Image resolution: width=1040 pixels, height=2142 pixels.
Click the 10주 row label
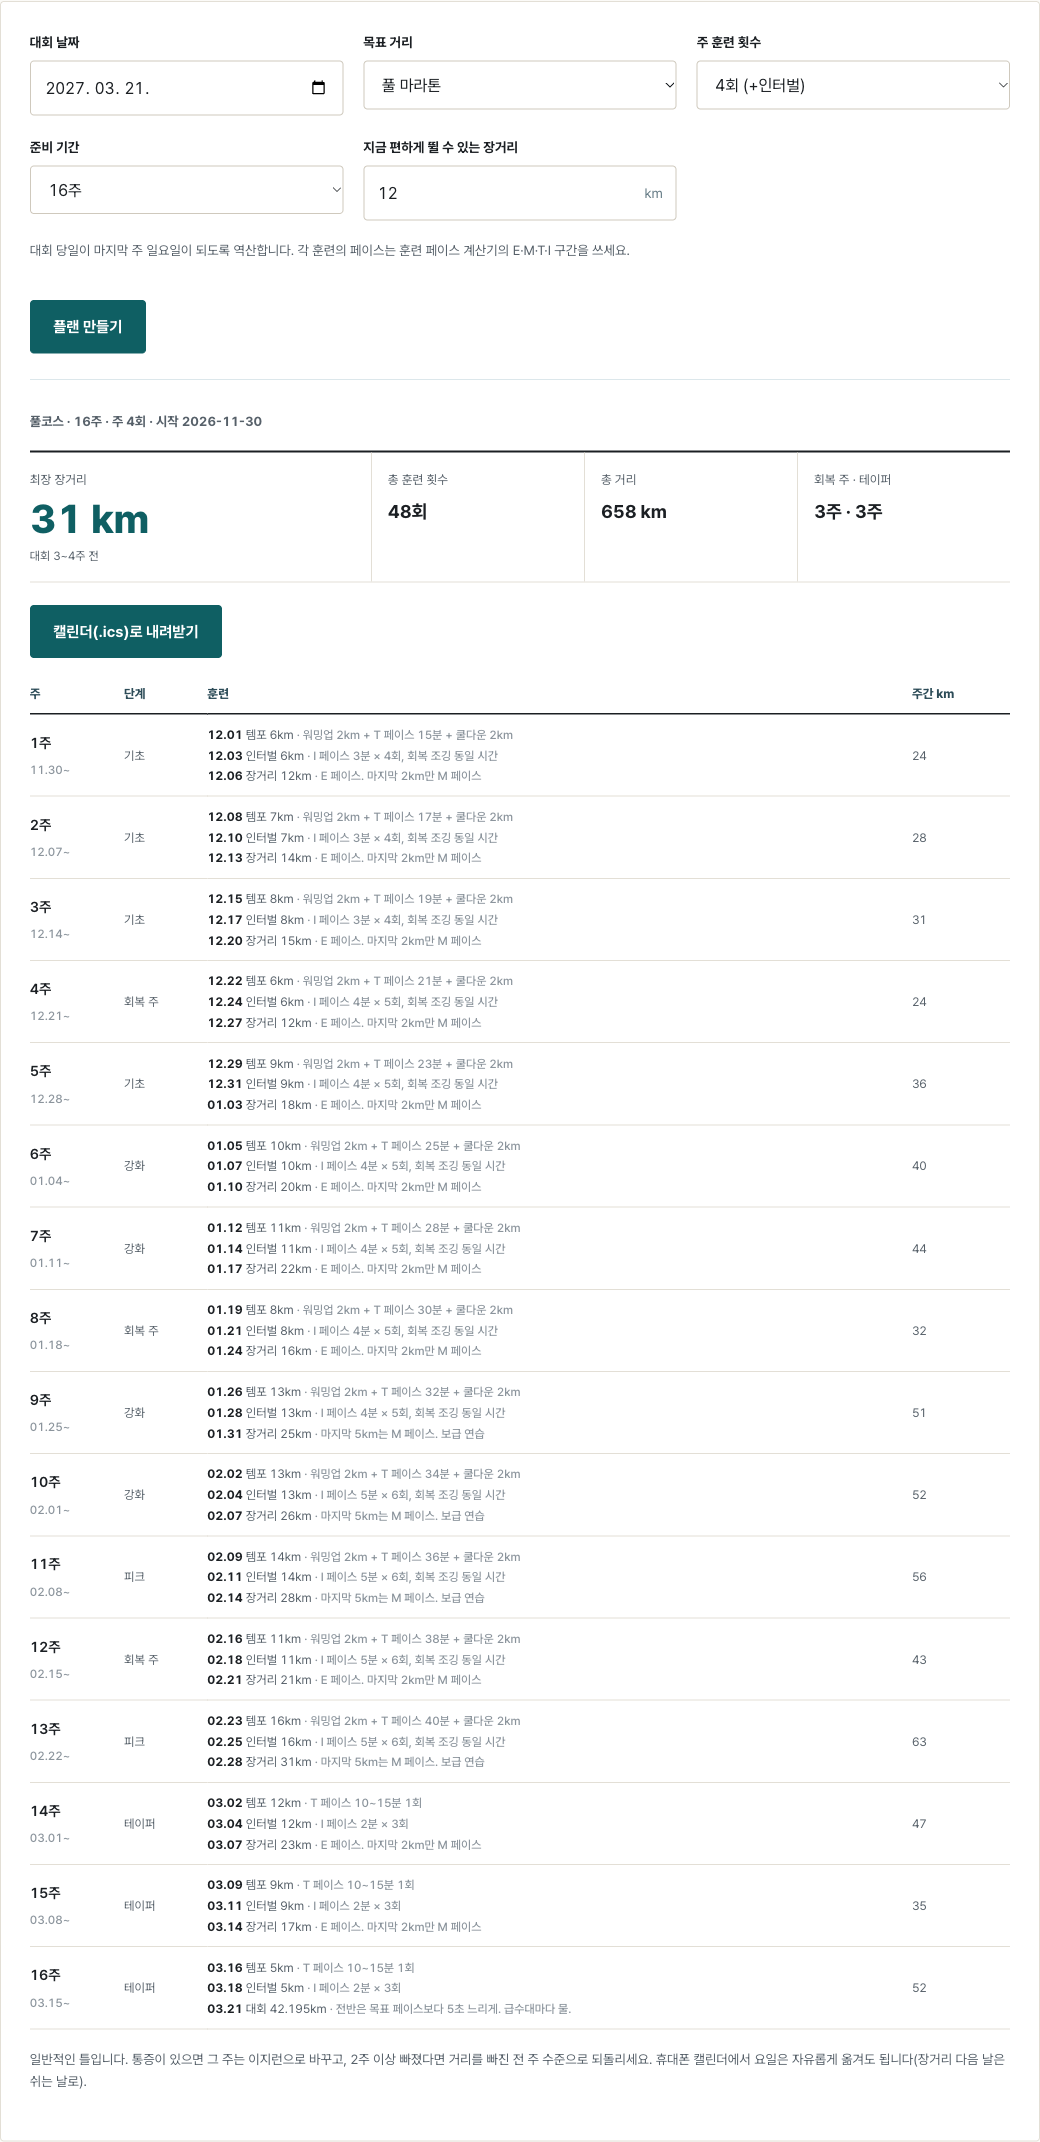(45, 1482)
